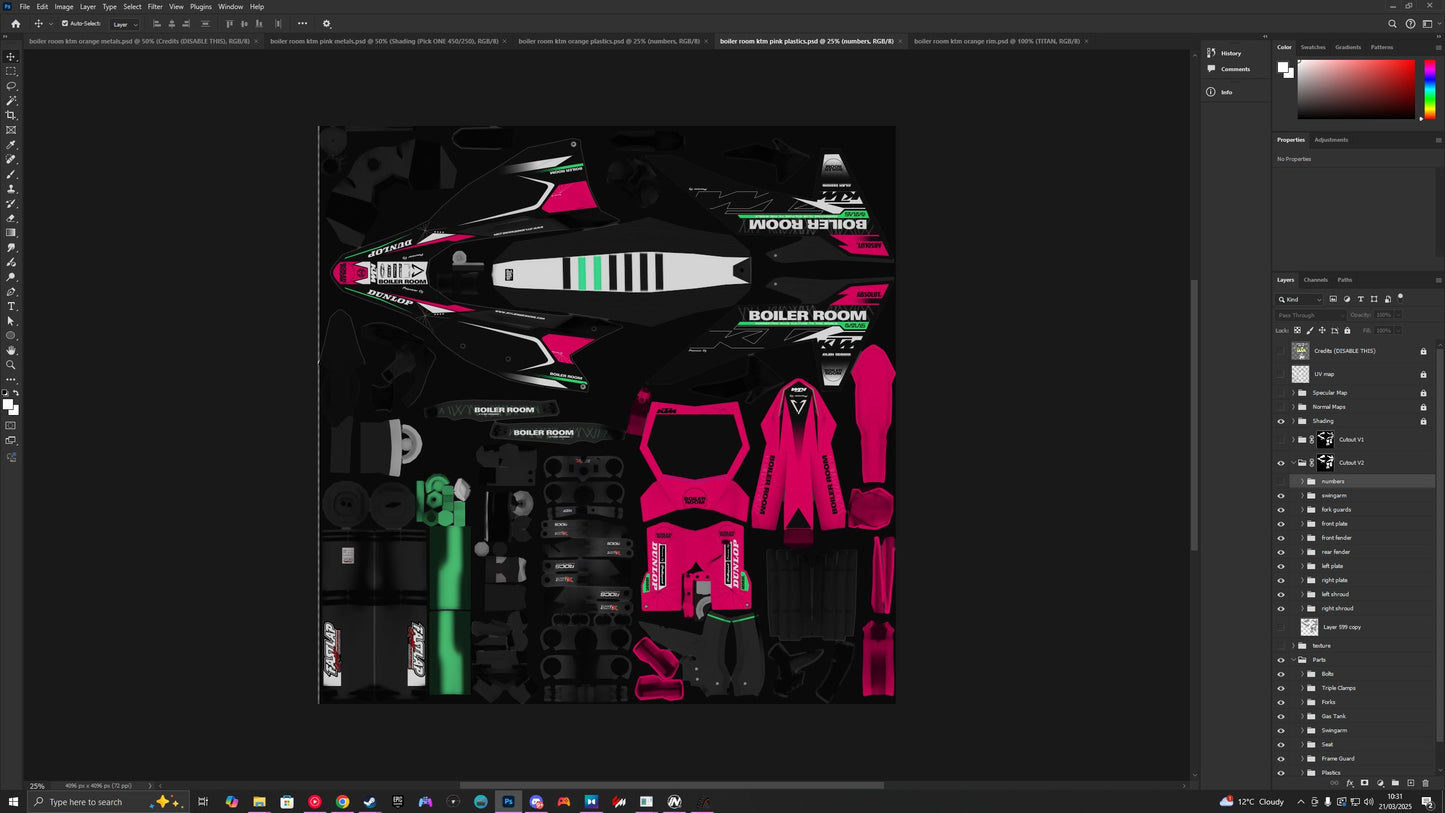Select the Rectangular Marquee tool

(11, 71)
